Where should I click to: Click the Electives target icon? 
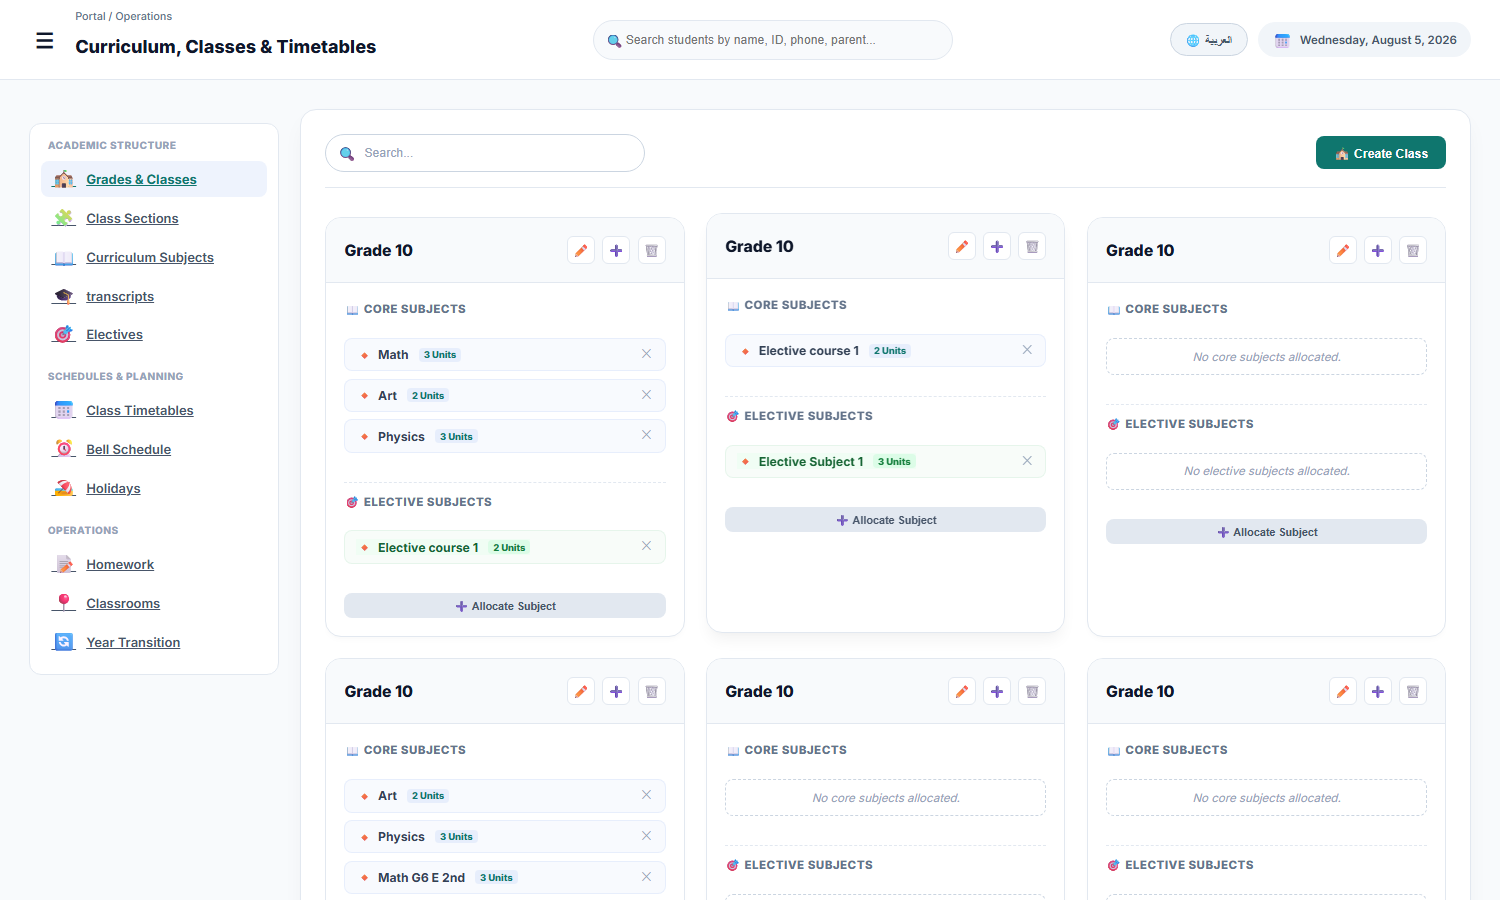point(64,334)
